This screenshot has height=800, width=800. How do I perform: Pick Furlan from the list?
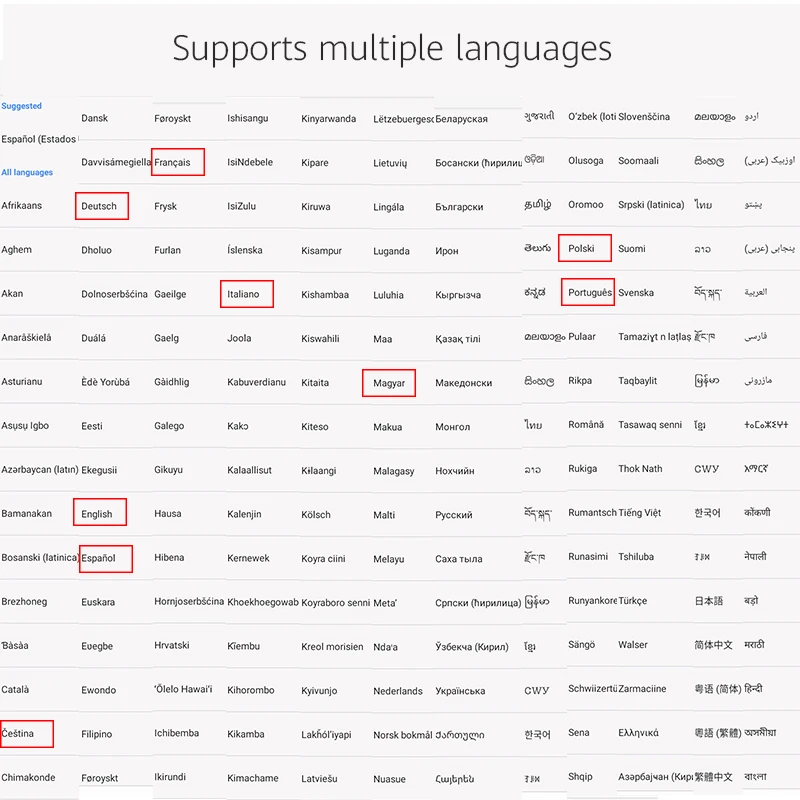[x=167, y=250]
